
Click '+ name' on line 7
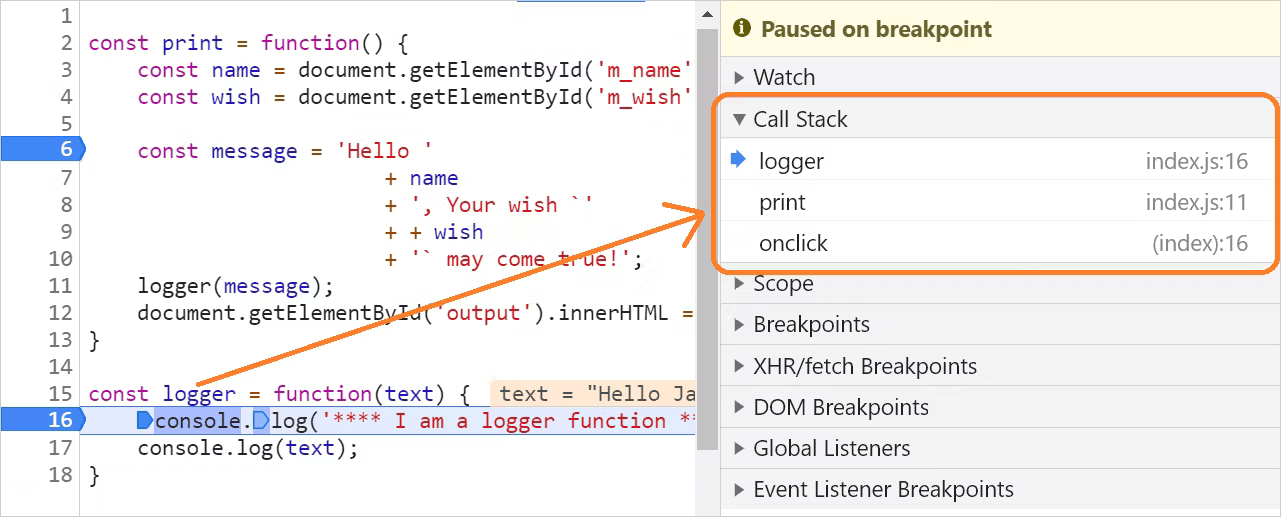[x=421, y=178]
